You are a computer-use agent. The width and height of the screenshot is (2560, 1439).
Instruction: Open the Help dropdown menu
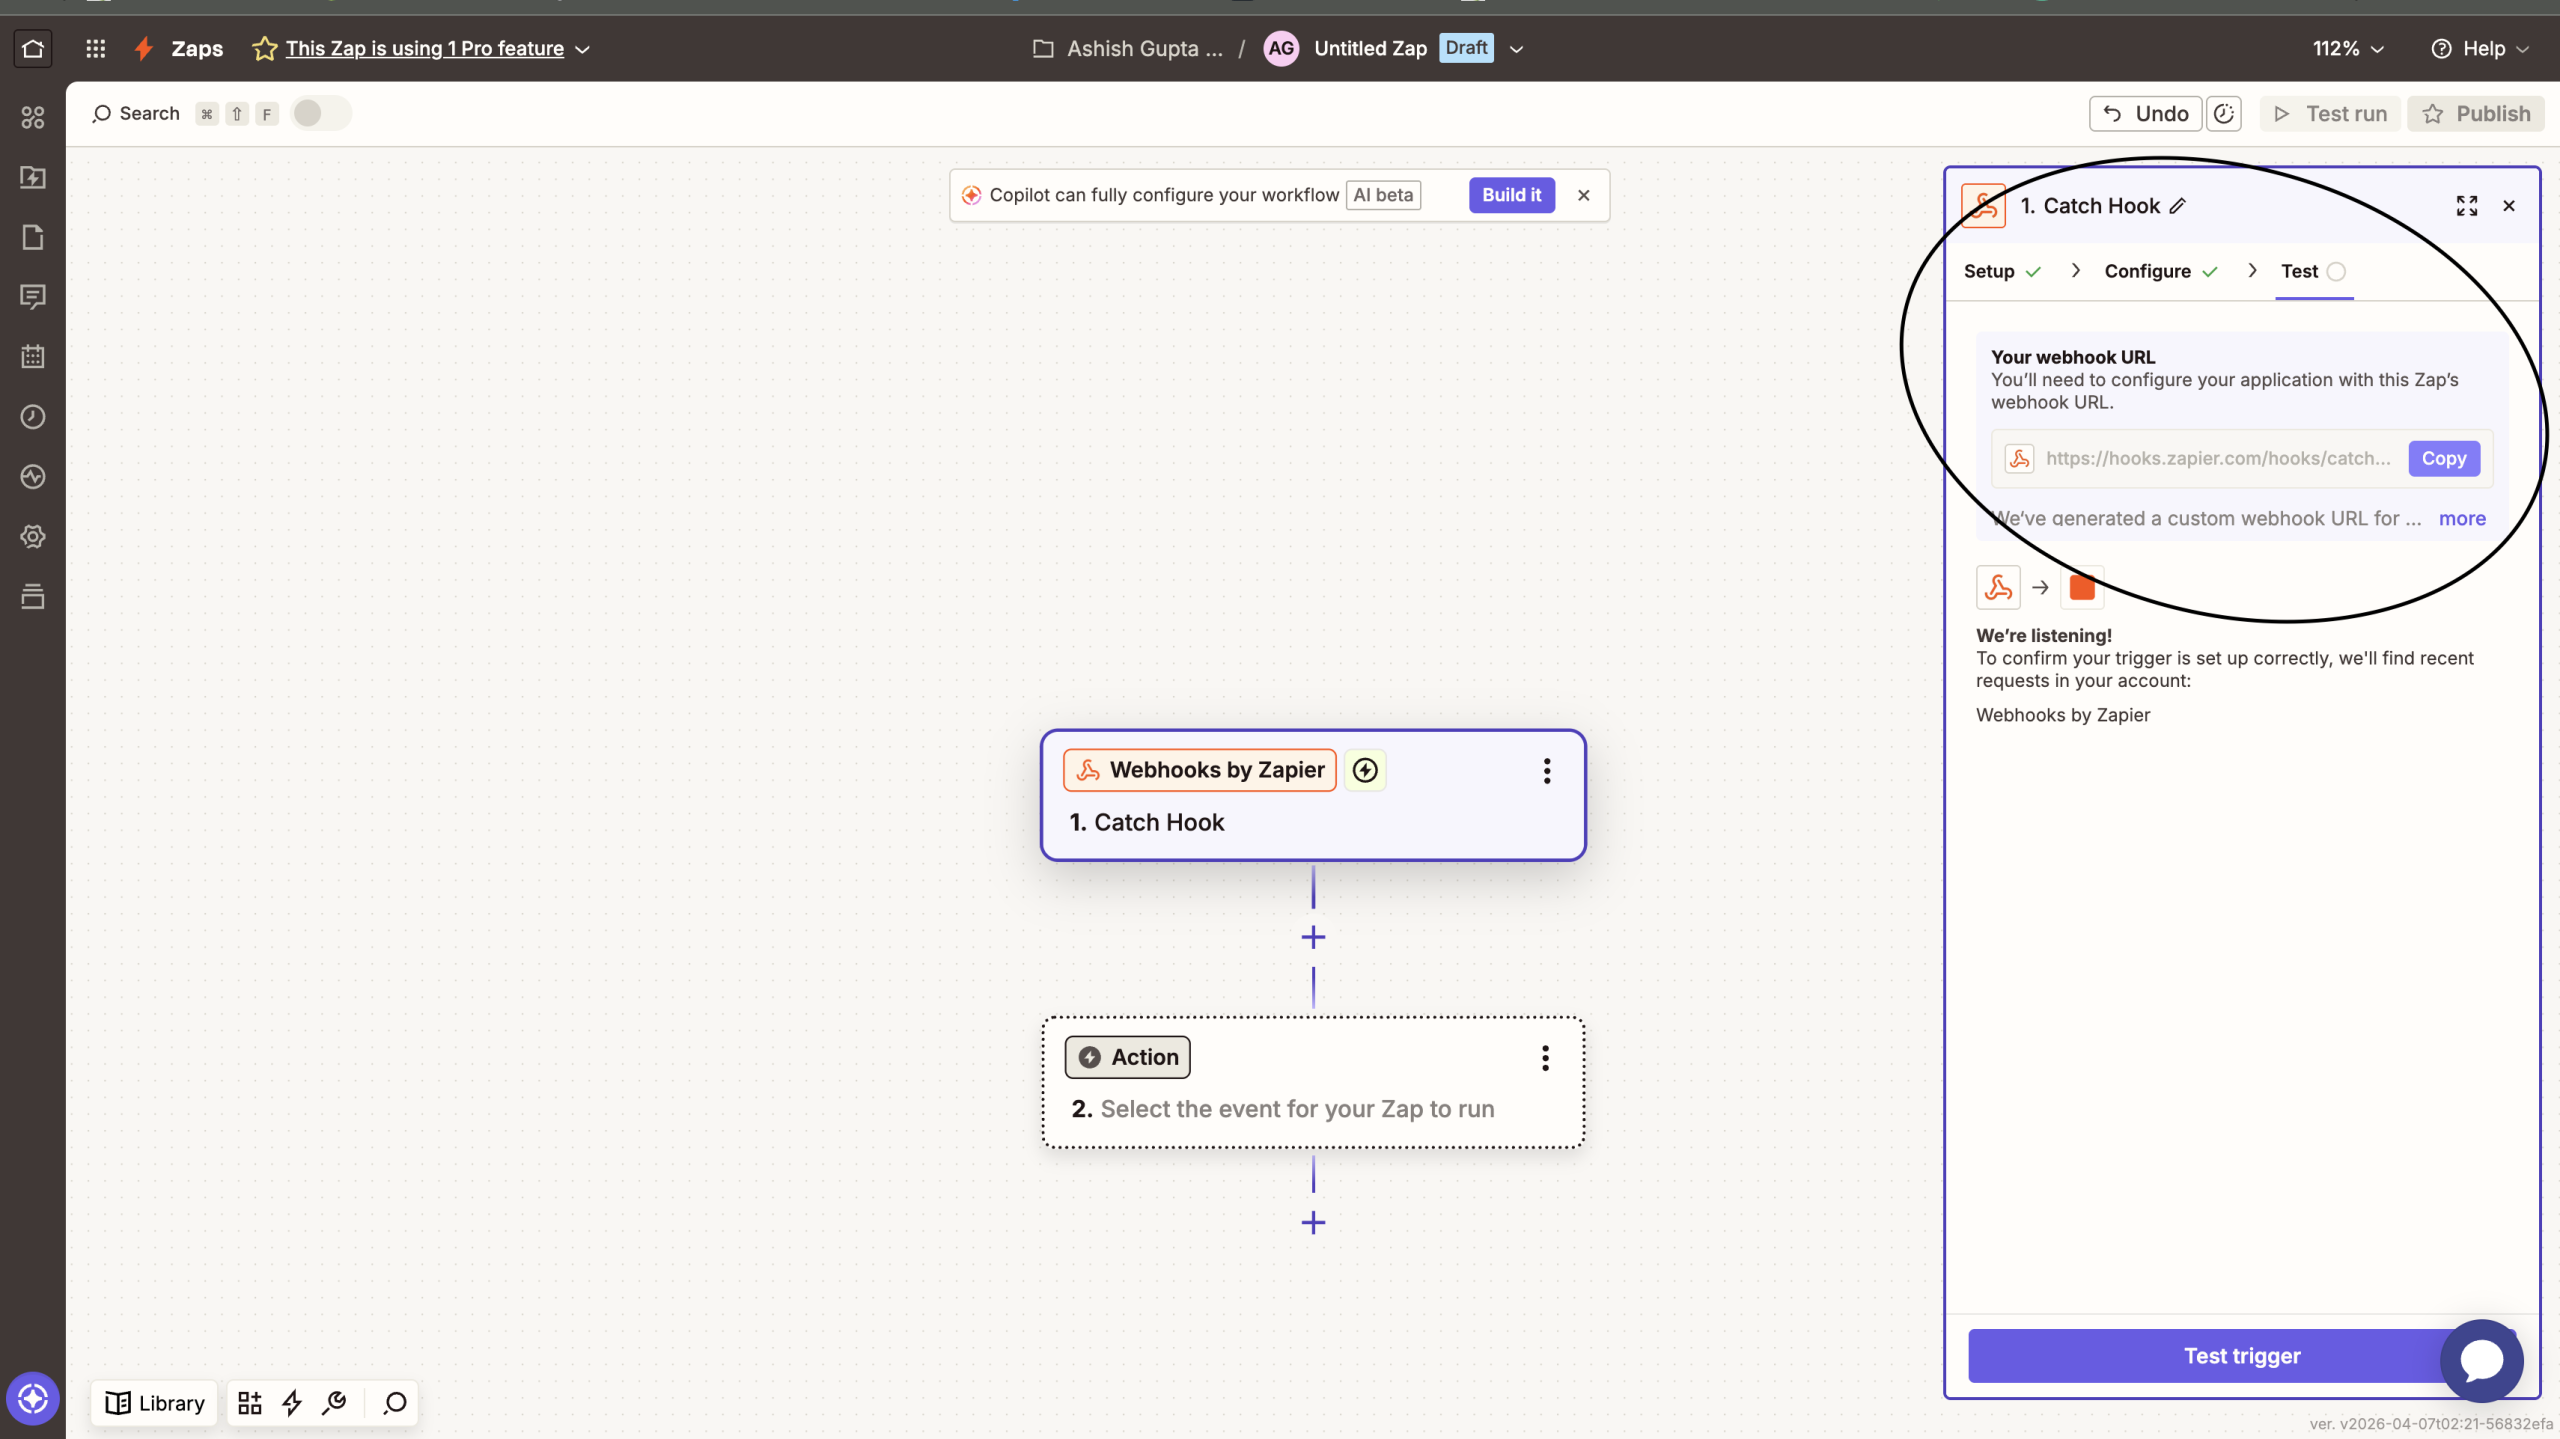click(2482, 48)
